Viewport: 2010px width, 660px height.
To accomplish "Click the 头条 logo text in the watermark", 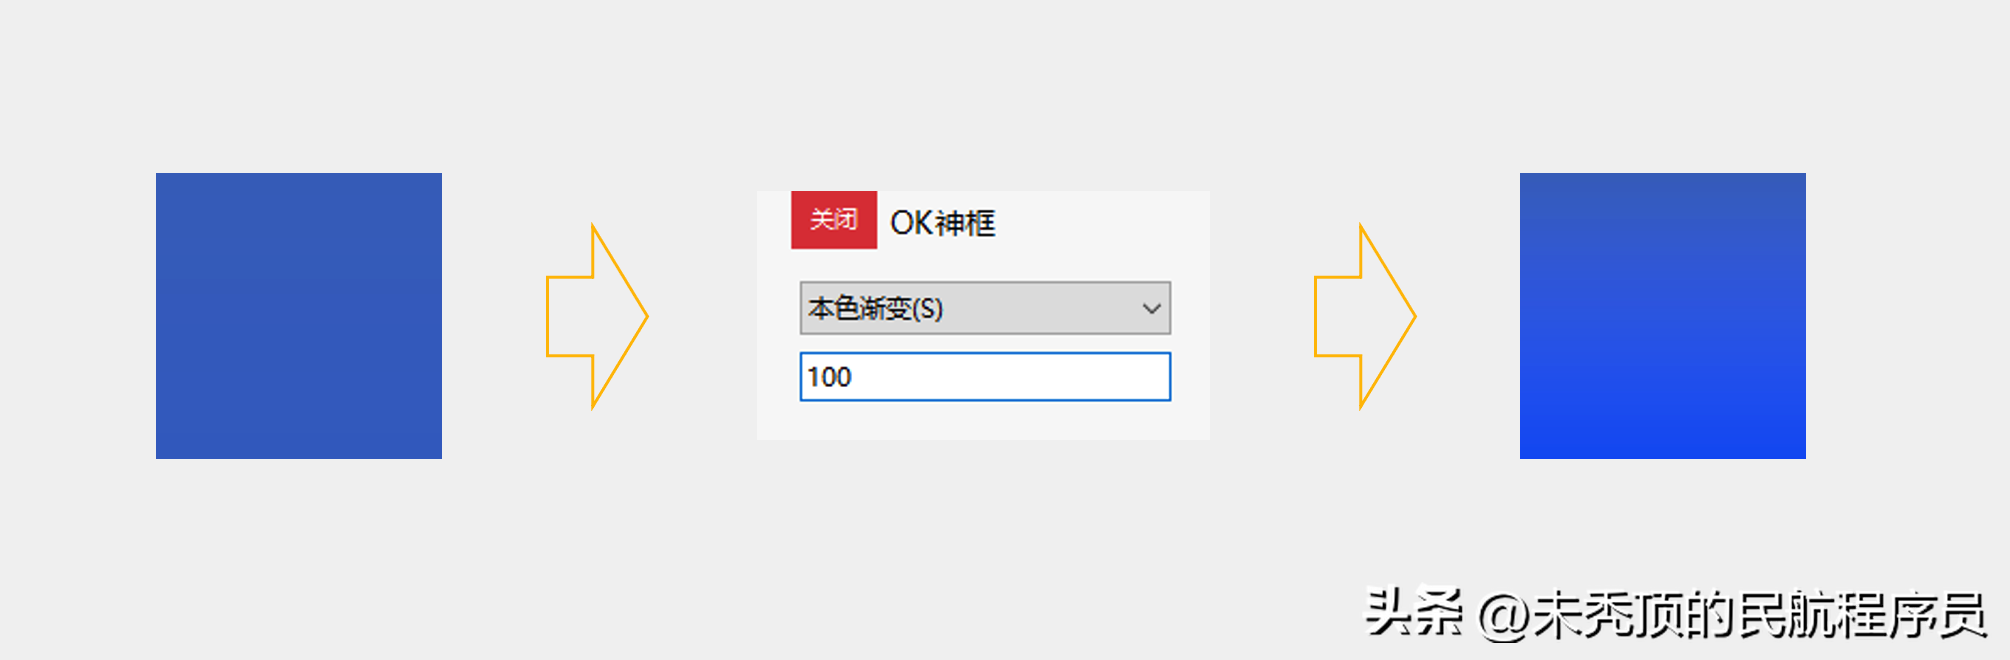I will [1414, 612].
